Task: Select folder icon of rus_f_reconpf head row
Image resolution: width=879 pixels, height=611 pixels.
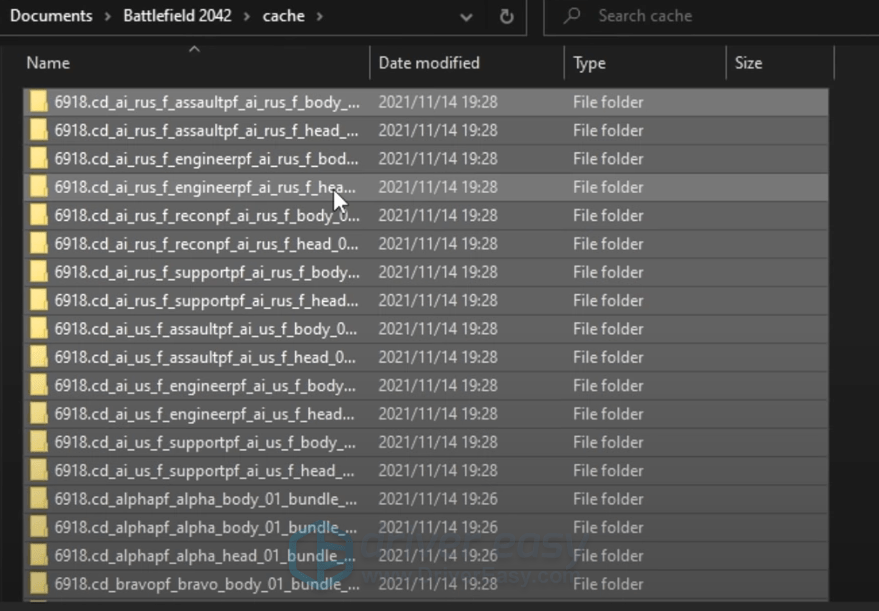Action: [39, 244]
